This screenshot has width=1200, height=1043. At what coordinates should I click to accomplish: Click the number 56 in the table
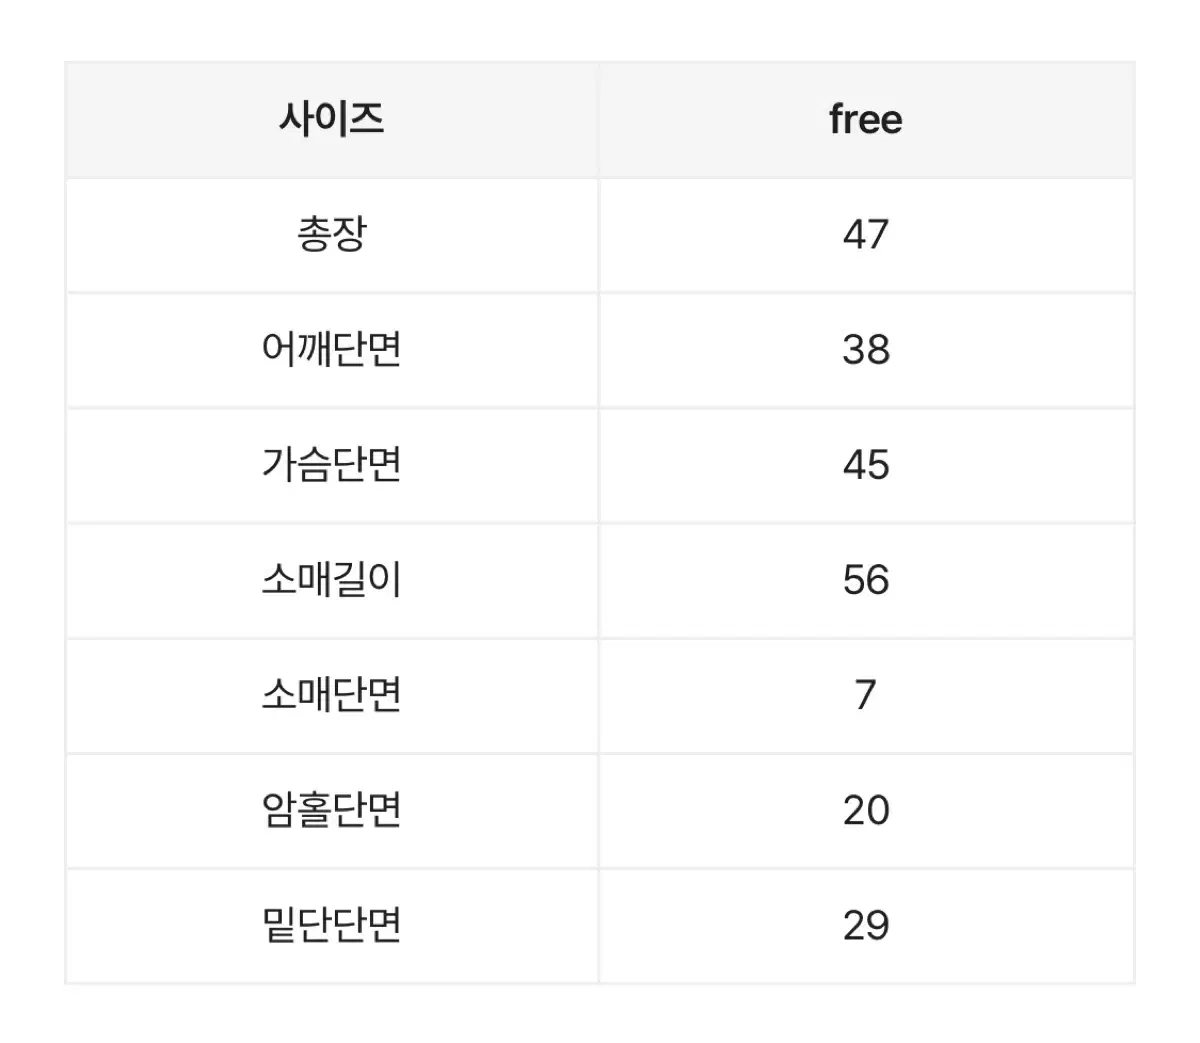point(866,580)
